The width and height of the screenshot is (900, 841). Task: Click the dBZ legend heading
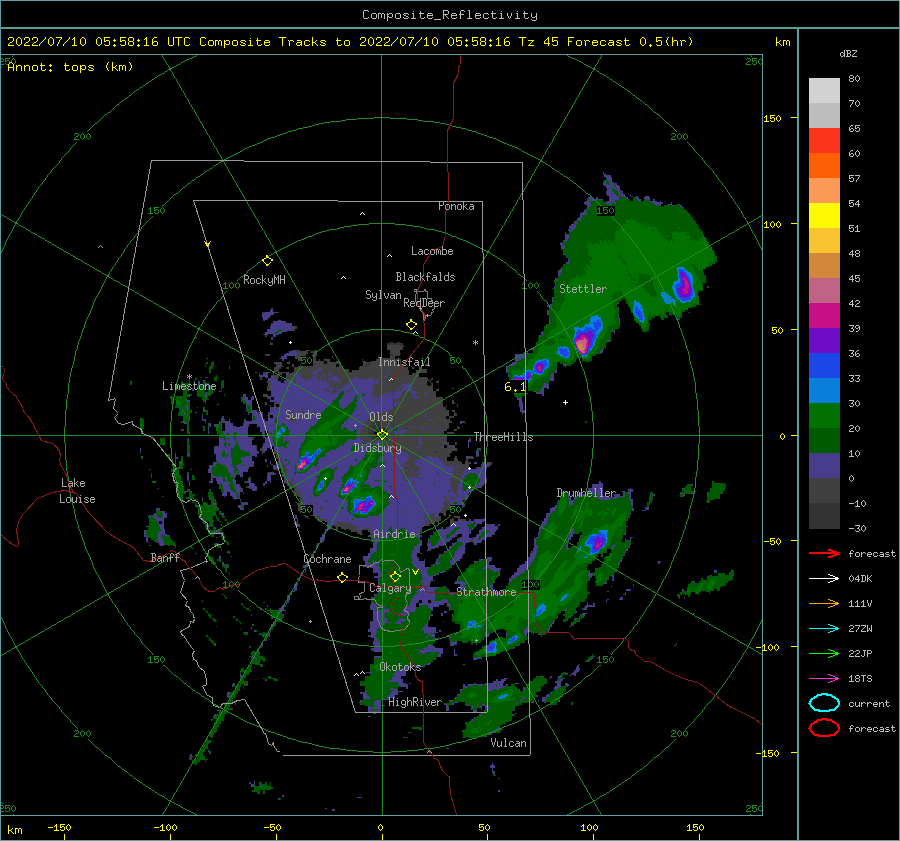pyautogui.click(x=848, y=54)
